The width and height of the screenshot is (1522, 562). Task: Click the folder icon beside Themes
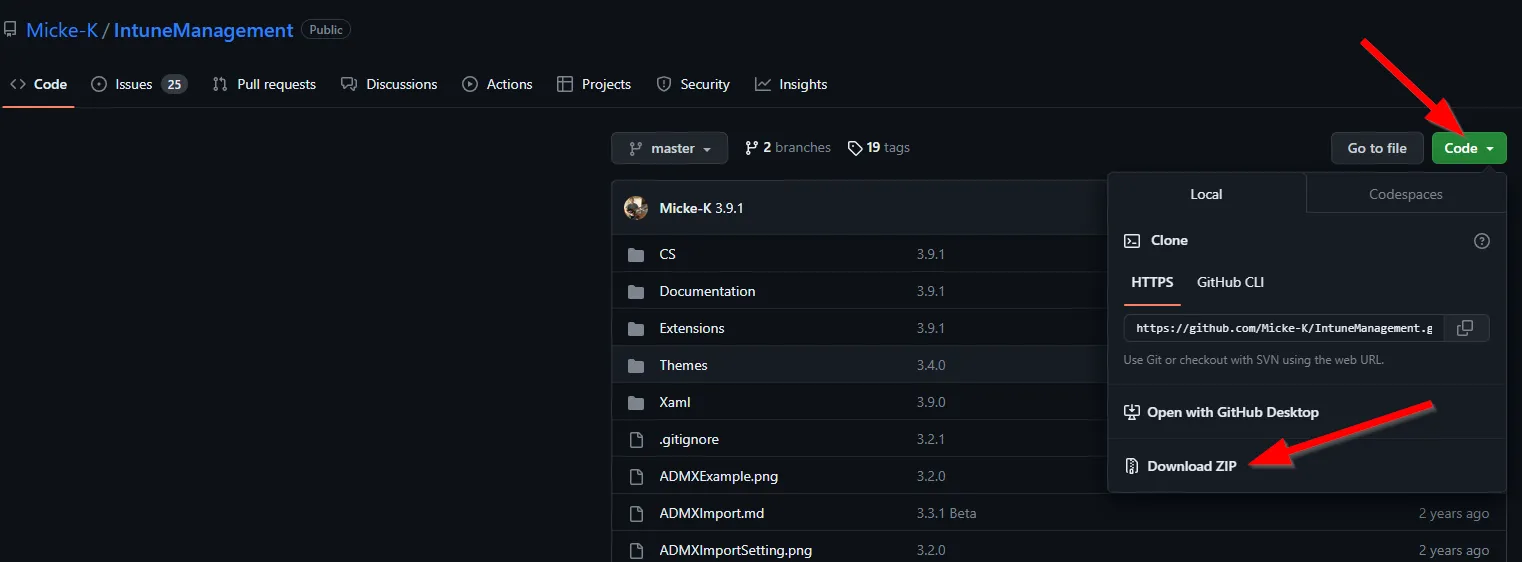636,366
